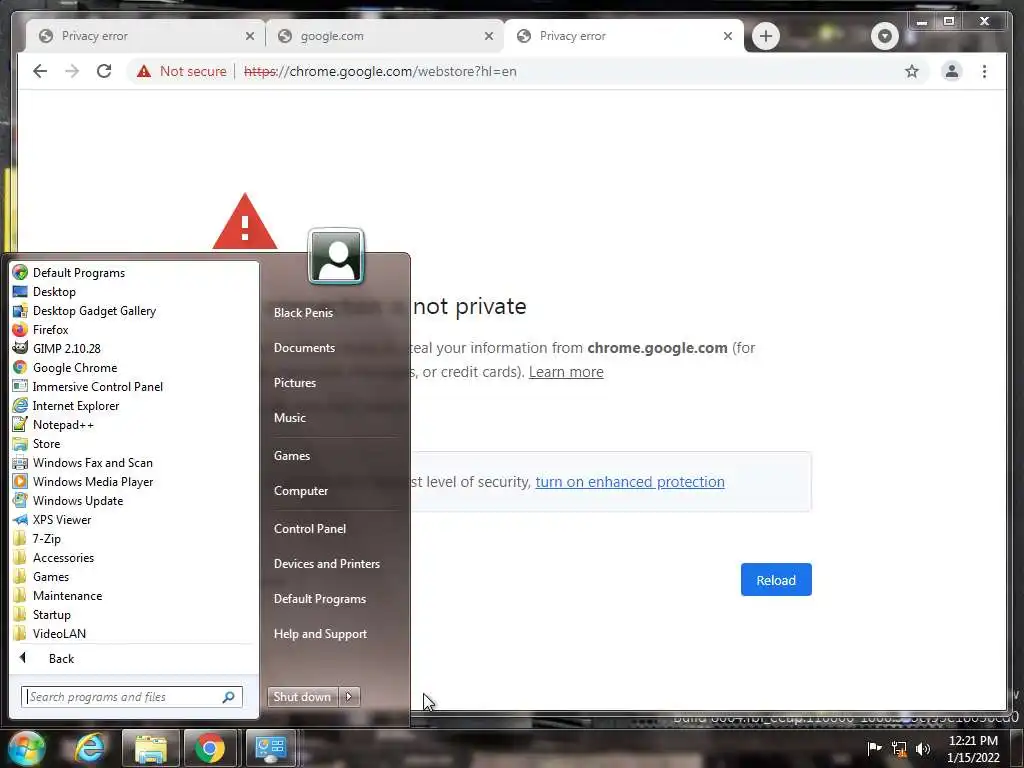Open the personal user folder link
The image size is (1024, 768).
coord(303,313)
